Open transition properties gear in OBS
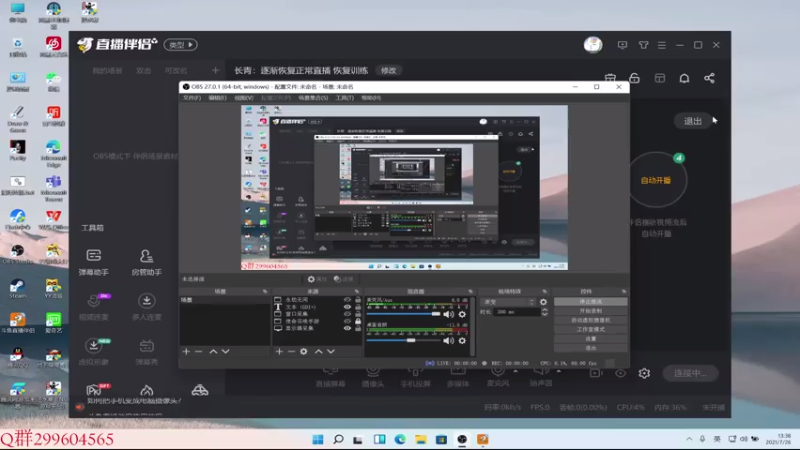The height and width of the screenshot is (450, 800). pos(543,302)
